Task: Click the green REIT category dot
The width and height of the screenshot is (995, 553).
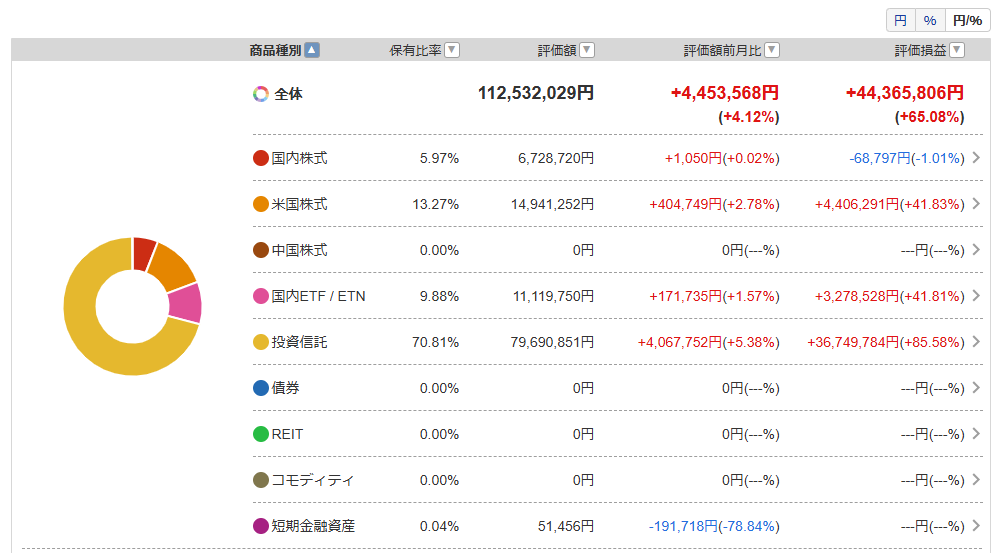Action: coord(261,434)
